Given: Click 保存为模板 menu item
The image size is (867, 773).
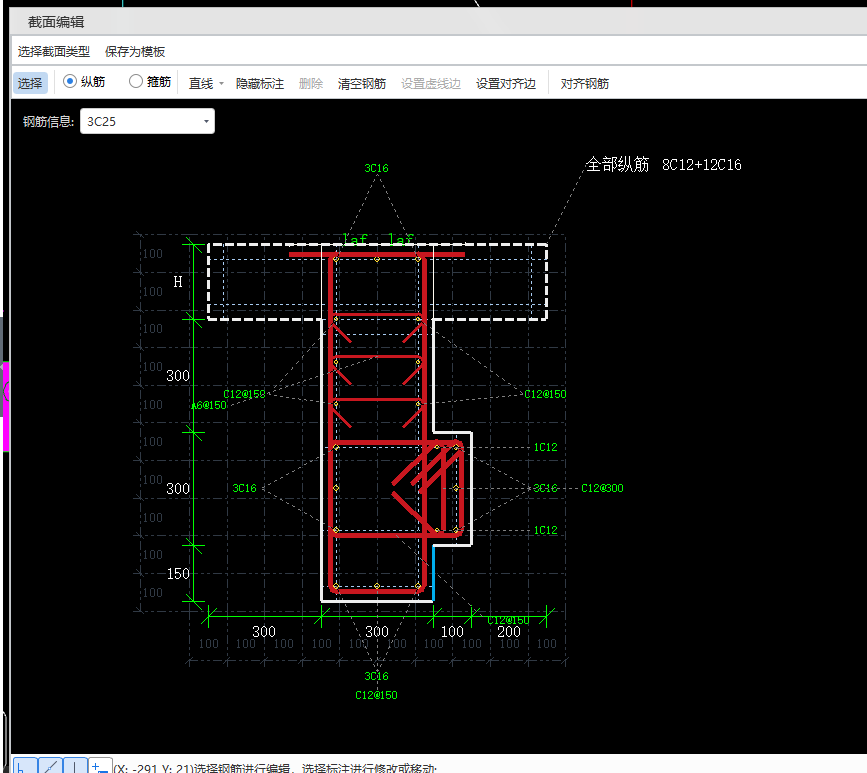Looking at the screenshot, I should [135, 51].
